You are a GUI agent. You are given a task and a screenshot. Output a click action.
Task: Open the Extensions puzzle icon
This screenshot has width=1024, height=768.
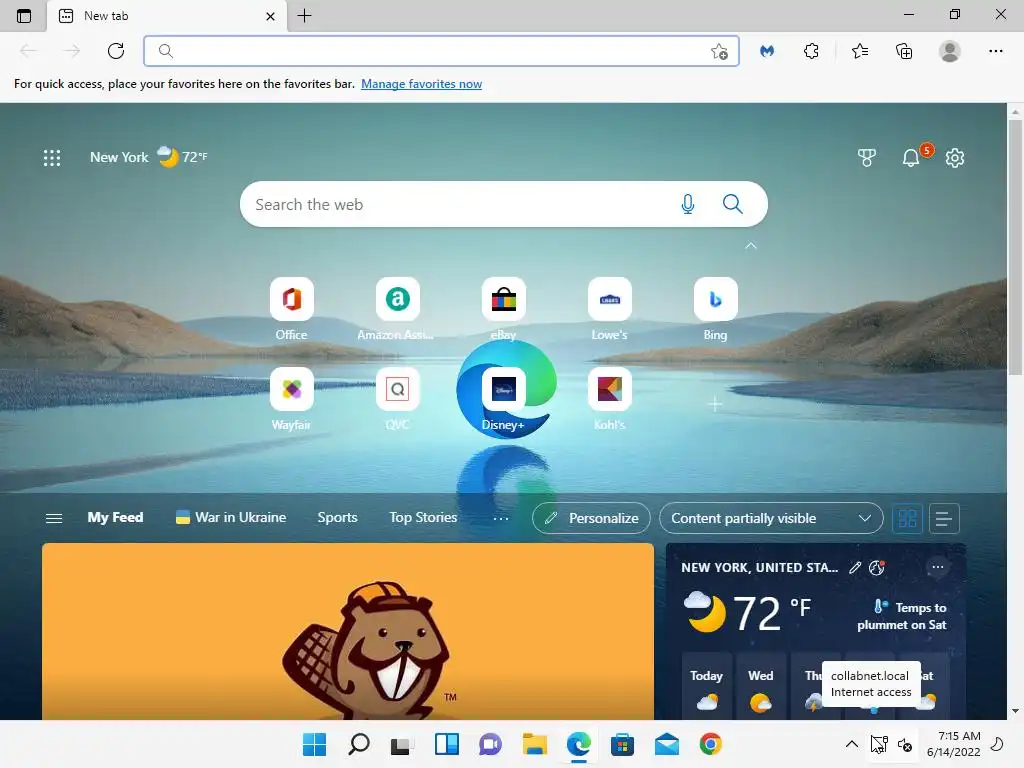[811, 51]
